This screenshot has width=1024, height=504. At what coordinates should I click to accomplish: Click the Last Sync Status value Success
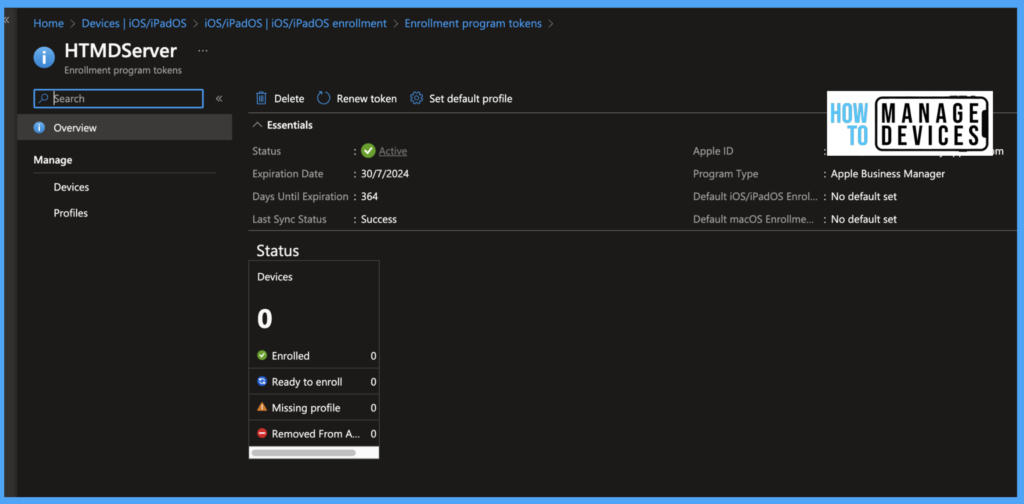tap(379, 219)
